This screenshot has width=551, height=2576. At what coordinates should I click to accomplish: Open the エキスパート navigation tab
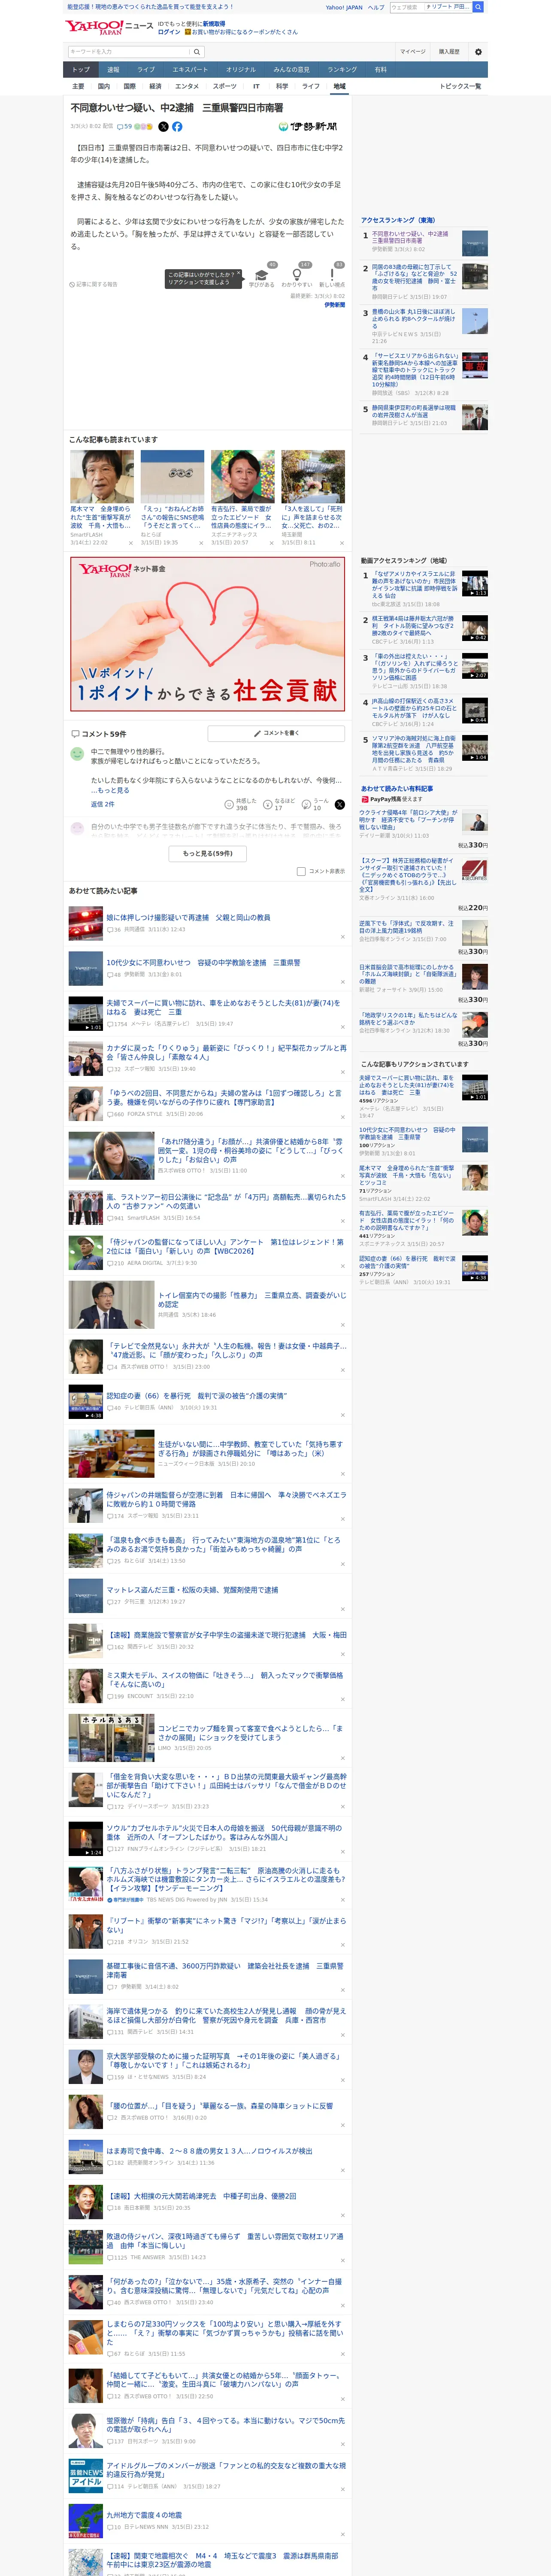190,70
